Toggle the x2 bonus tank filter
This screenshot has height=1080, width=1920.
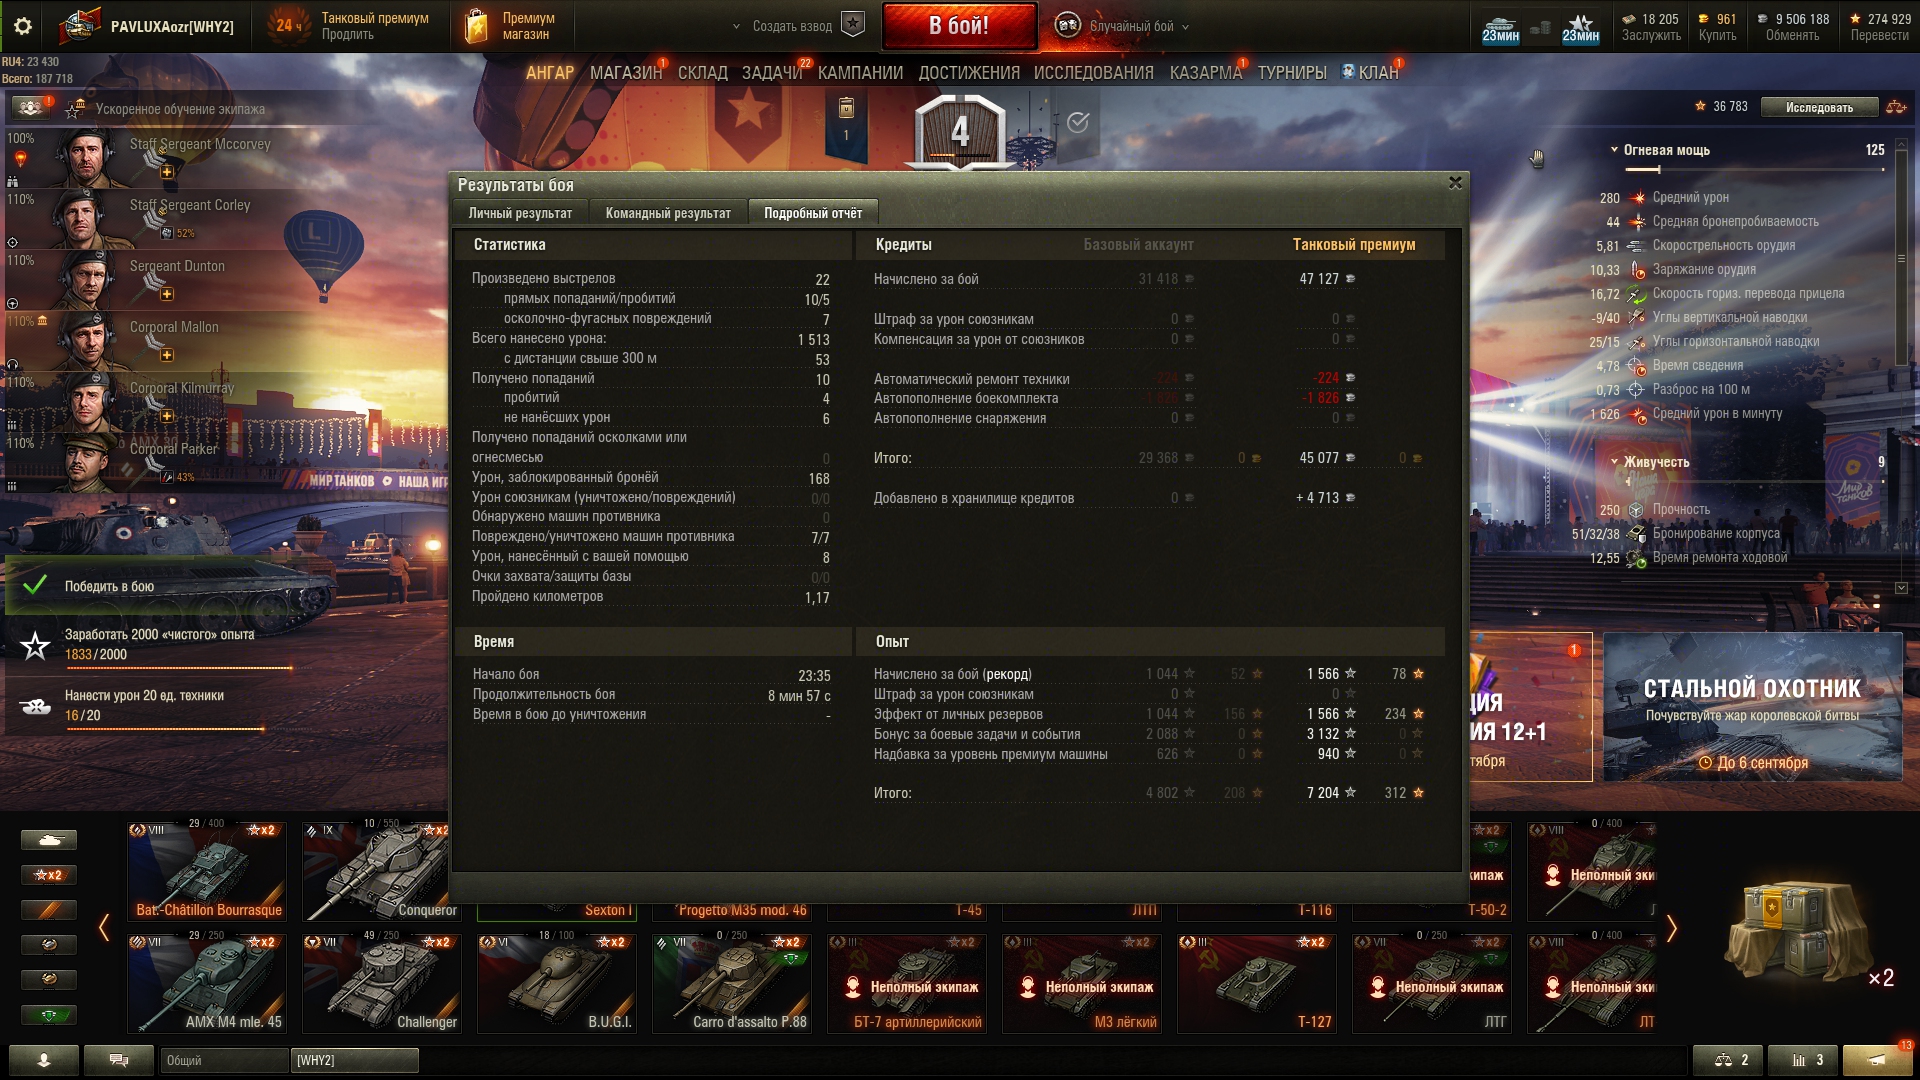pyautogui.click(x=49, y=875)
